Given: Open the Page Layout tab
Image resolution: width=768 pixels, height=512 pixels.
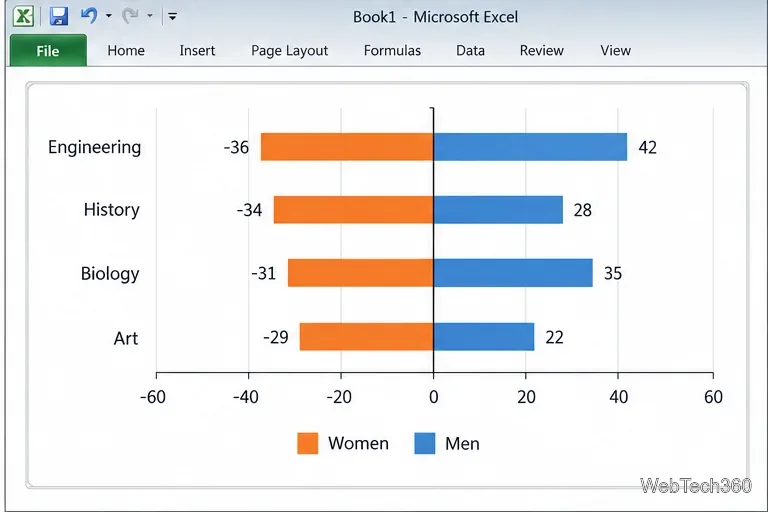Looking at the screenshot, I should tap(289, 51).
